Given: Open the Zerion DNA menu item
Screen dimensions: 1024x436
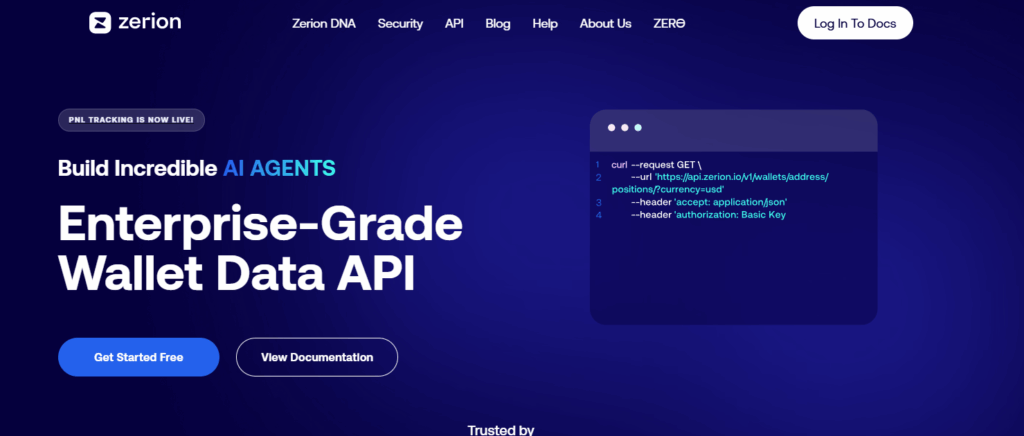Looking at the screenshot, I should tap(324, 23).
